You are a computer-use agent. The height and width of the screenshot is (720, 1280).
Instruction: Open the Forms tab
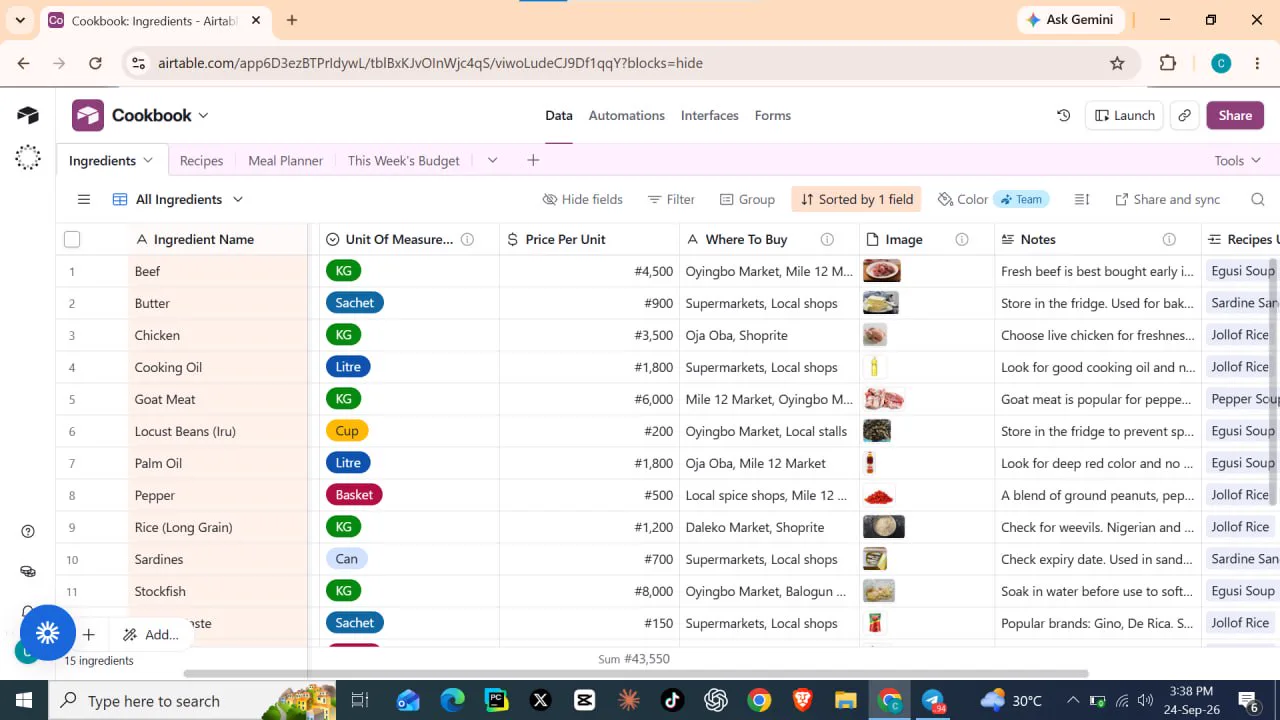pyautogui.click(x=772, y=115)
